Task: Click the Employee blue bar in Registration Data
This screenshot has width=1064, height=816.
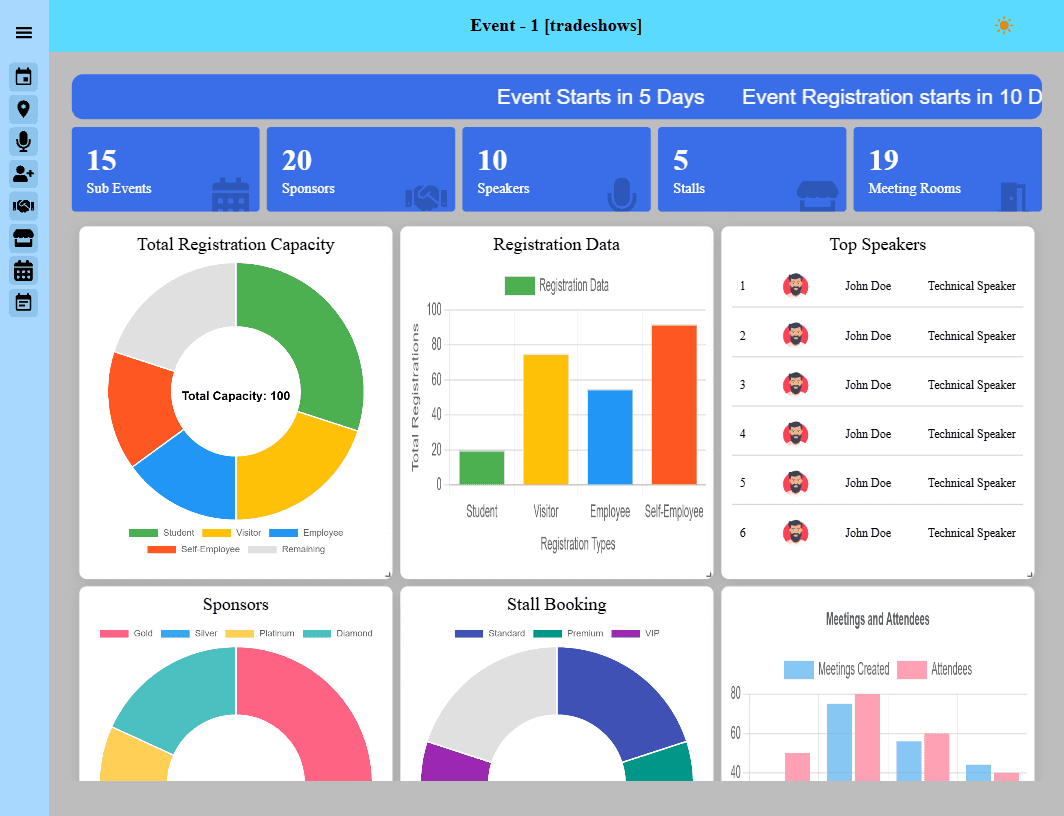Action: 610,437
